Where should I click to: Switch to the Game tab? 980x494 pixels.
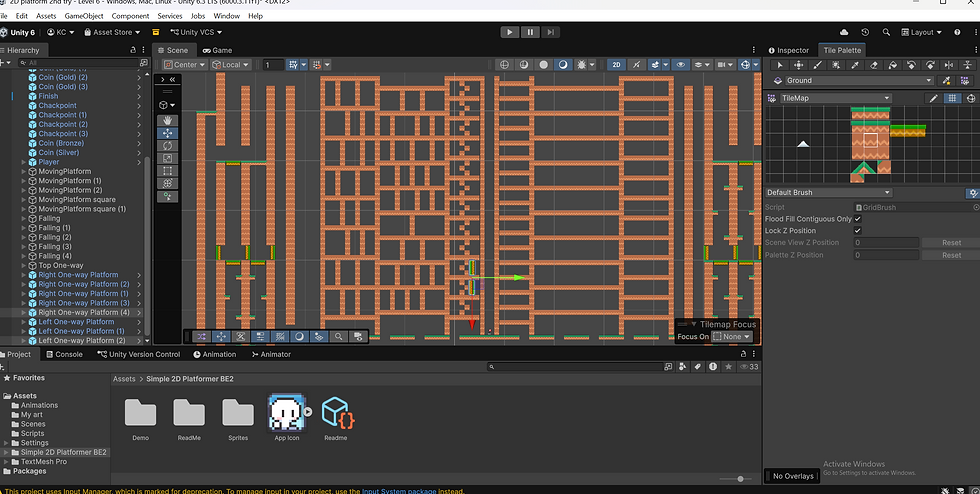pyautogui.click(x=217, y=50)
